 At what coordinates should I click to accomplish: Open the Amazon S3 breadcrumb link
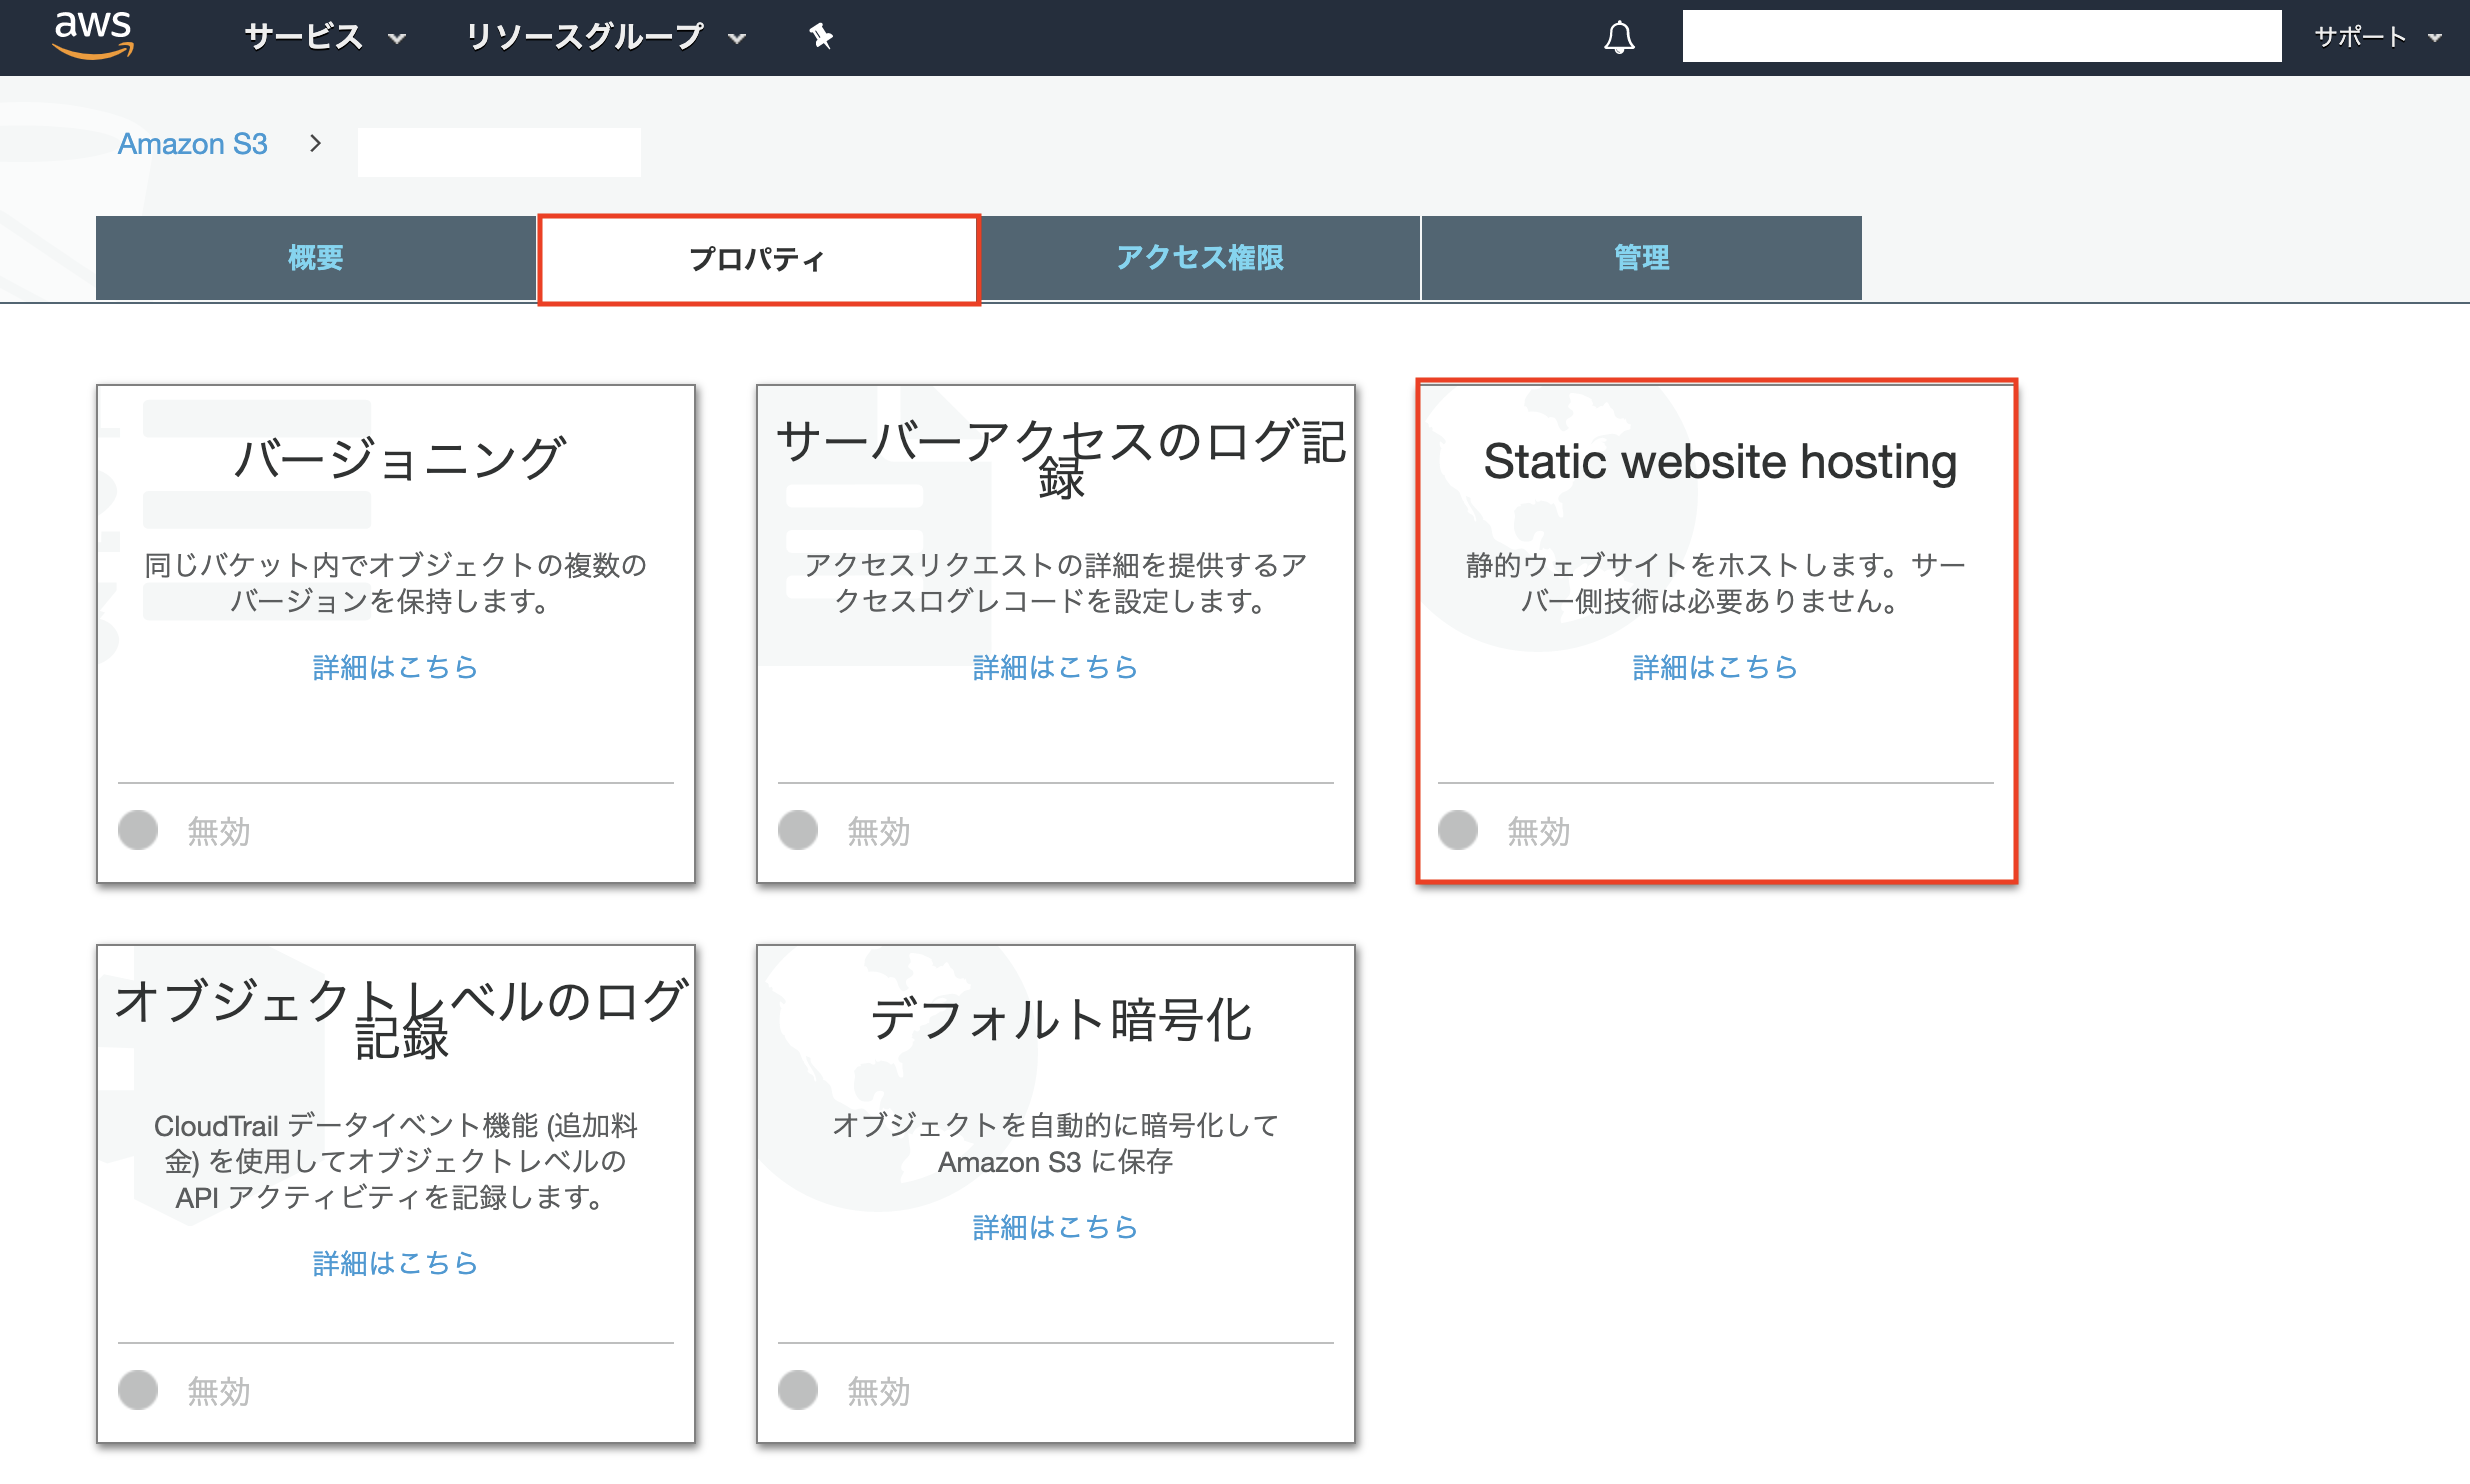(x=193, y=144)
